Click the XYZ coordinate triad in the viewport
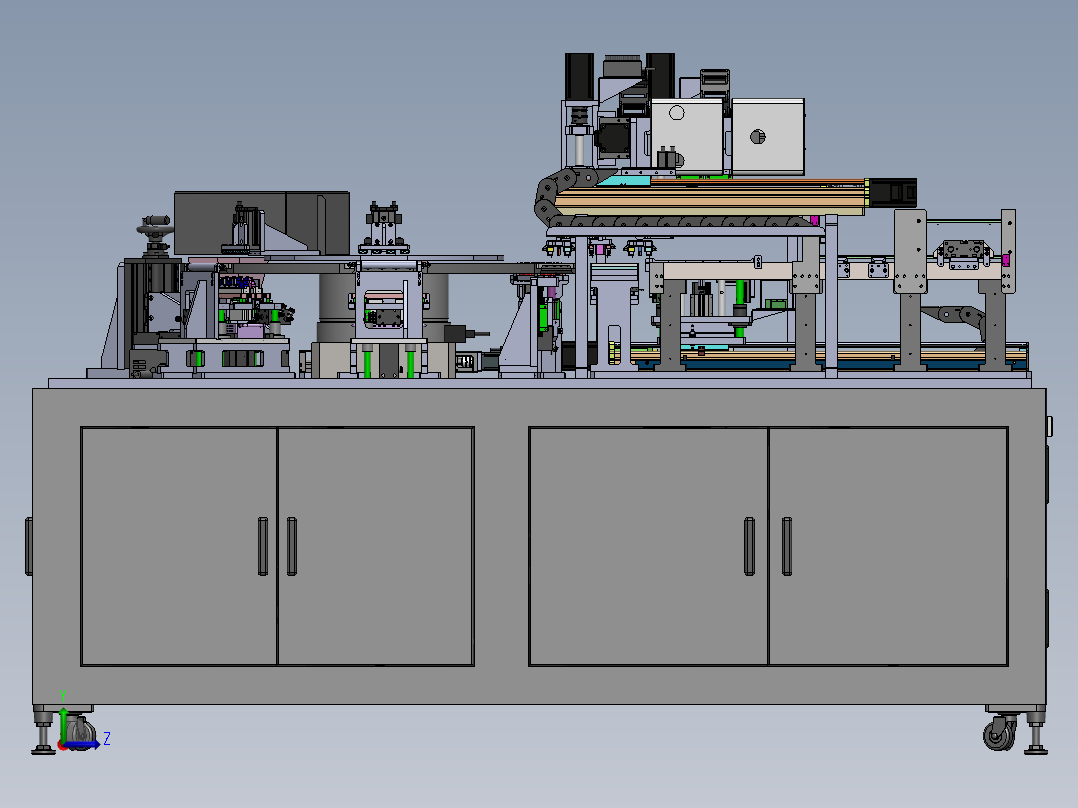The image size is (1078, 808). coord(82,722)
